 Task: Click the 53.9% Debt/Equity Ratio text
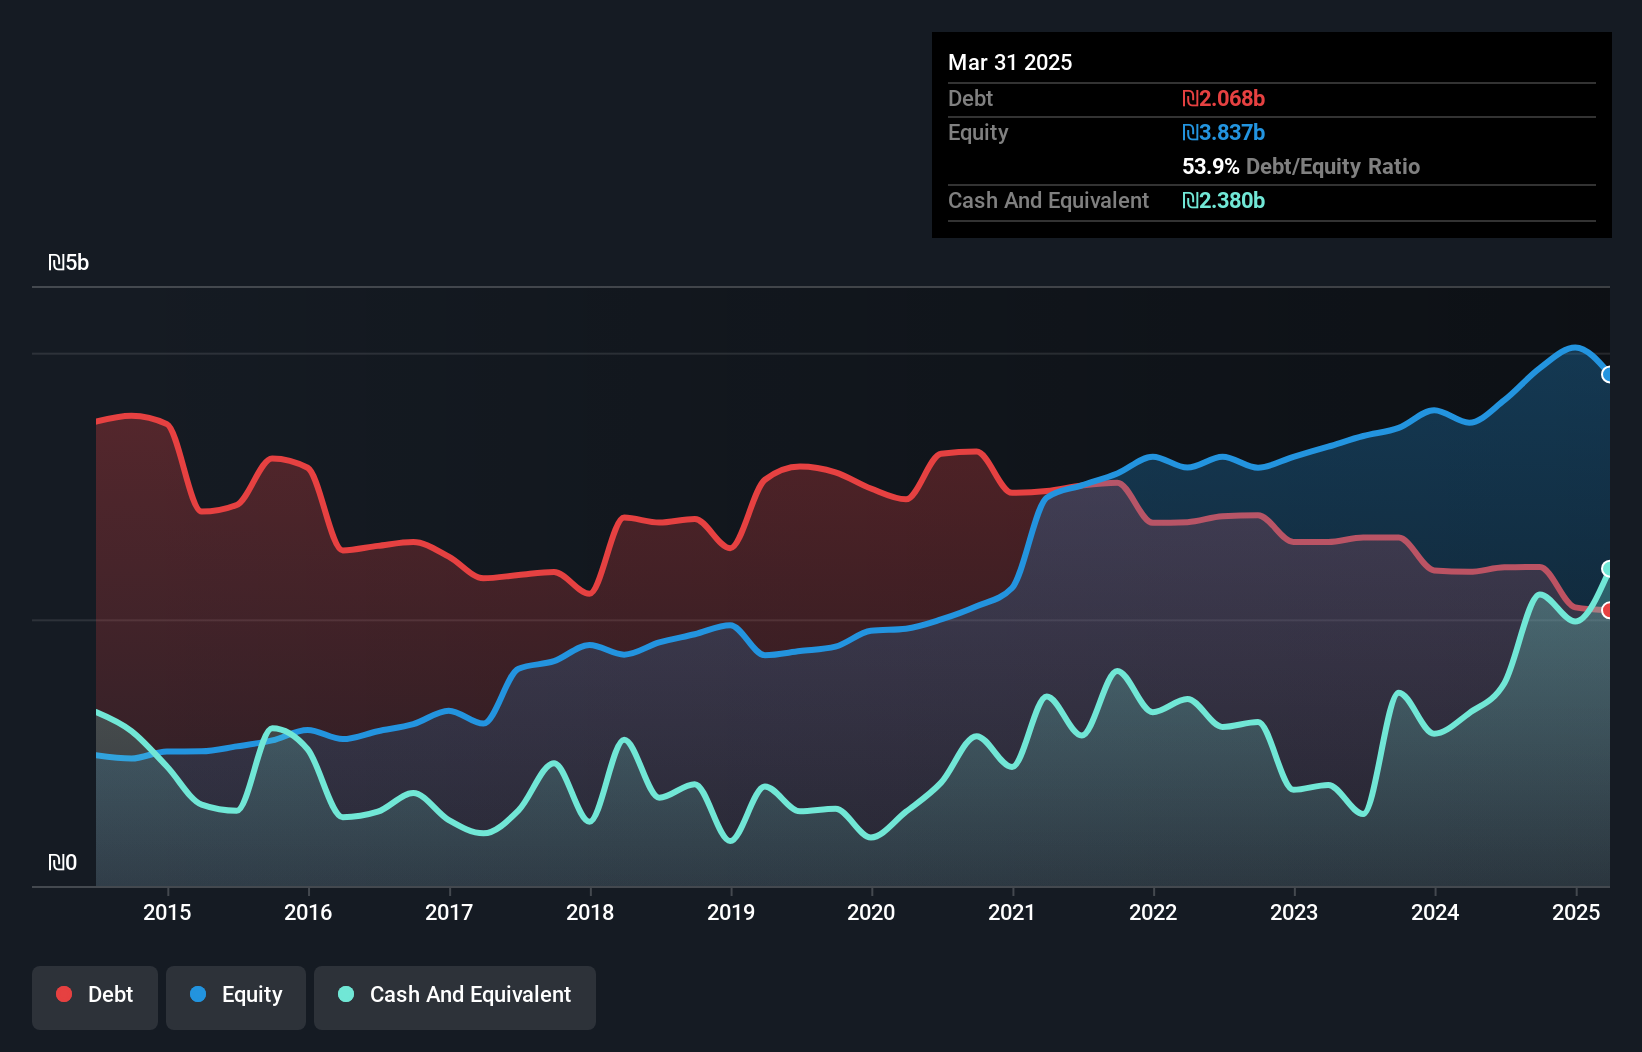click(1301, 166)
